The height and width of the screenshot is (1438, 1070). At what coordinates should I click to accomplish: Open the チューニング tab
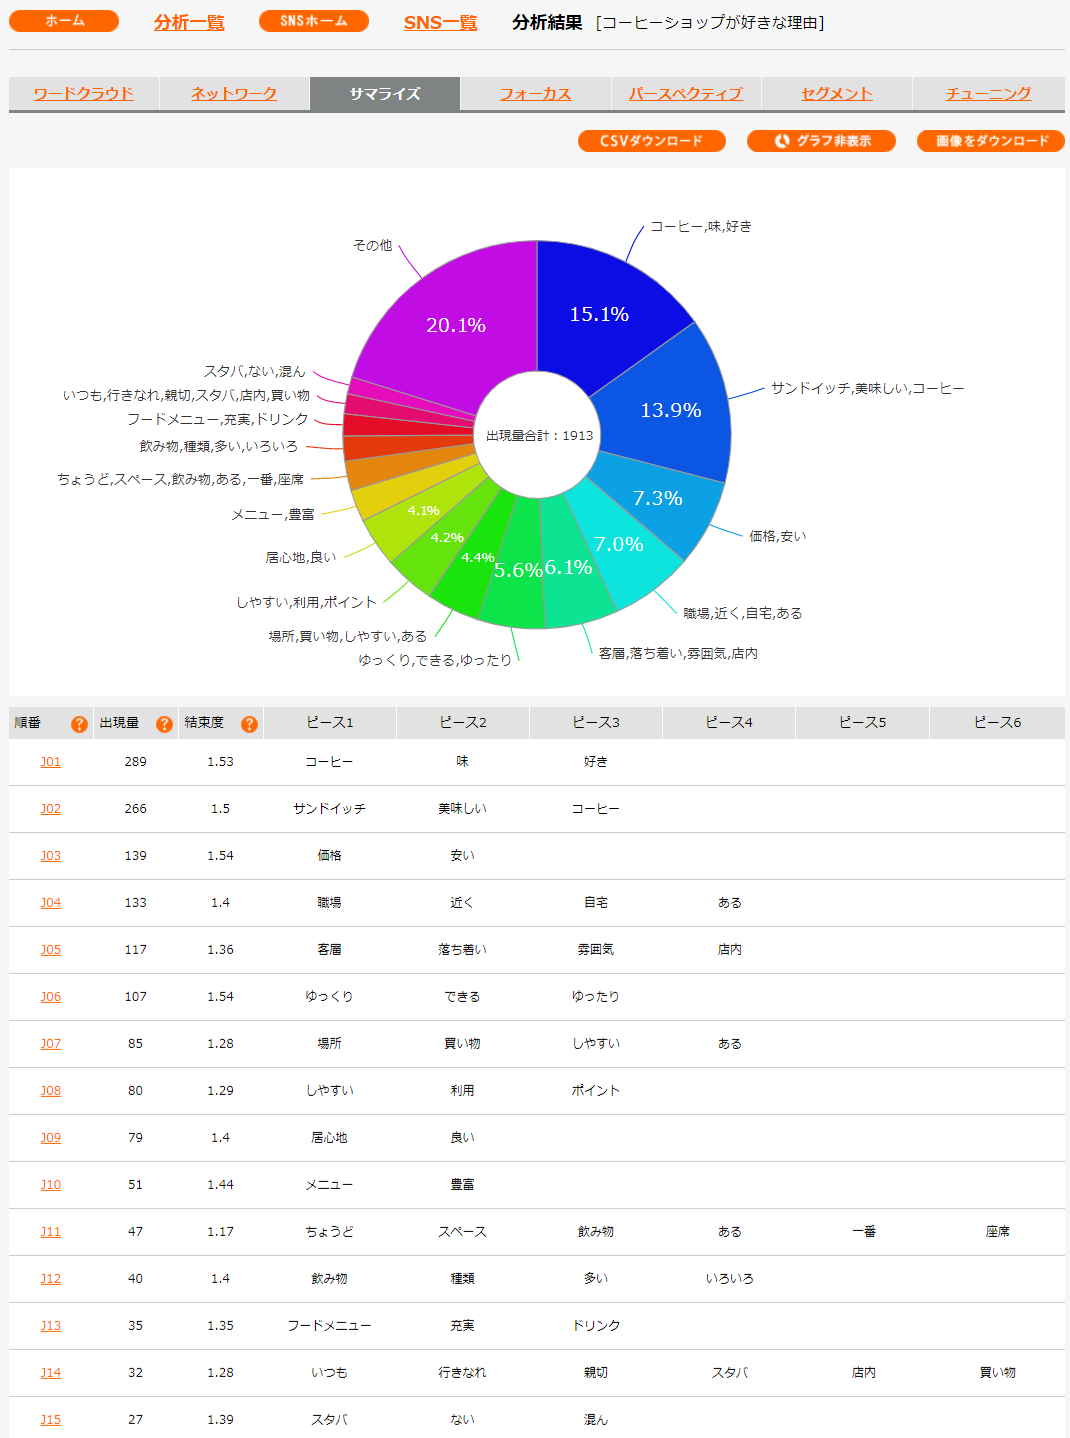click(x=988, y=94)
